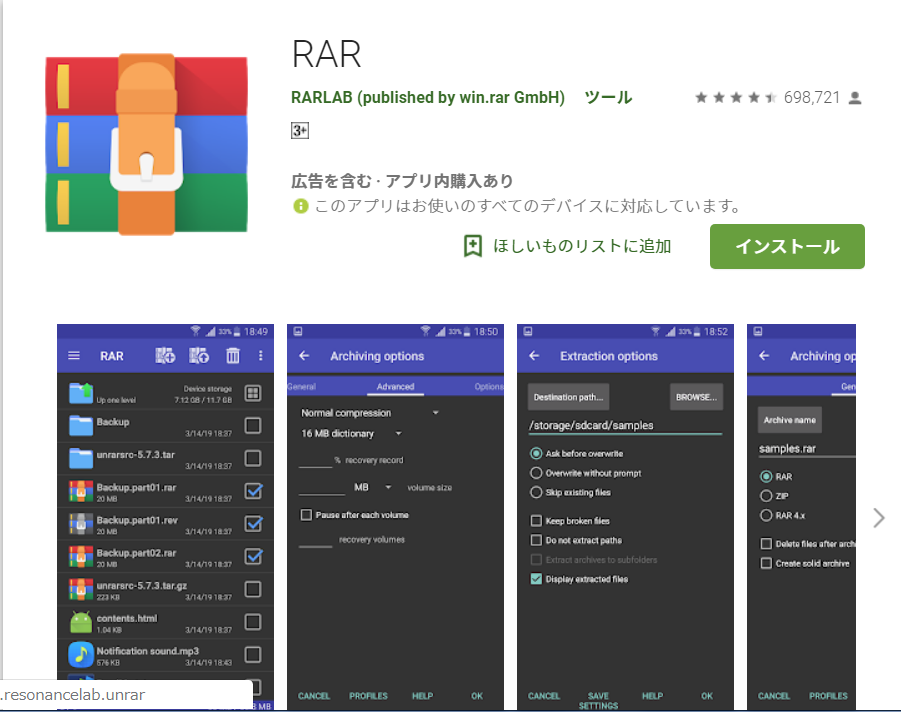Open the three-dot overflow menu in RAR toolbar
The image size is (901, 712).
(x=260, y=356)
